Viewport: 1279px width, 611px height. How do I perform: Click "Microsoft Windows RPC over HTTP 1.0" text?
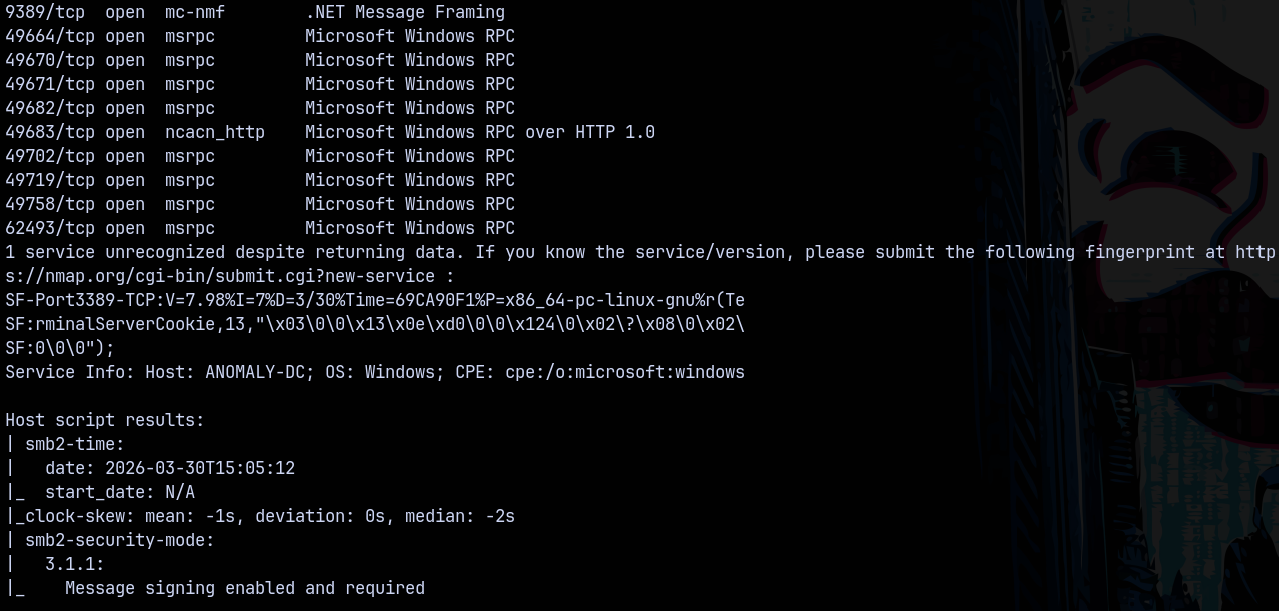coord(480,132)
